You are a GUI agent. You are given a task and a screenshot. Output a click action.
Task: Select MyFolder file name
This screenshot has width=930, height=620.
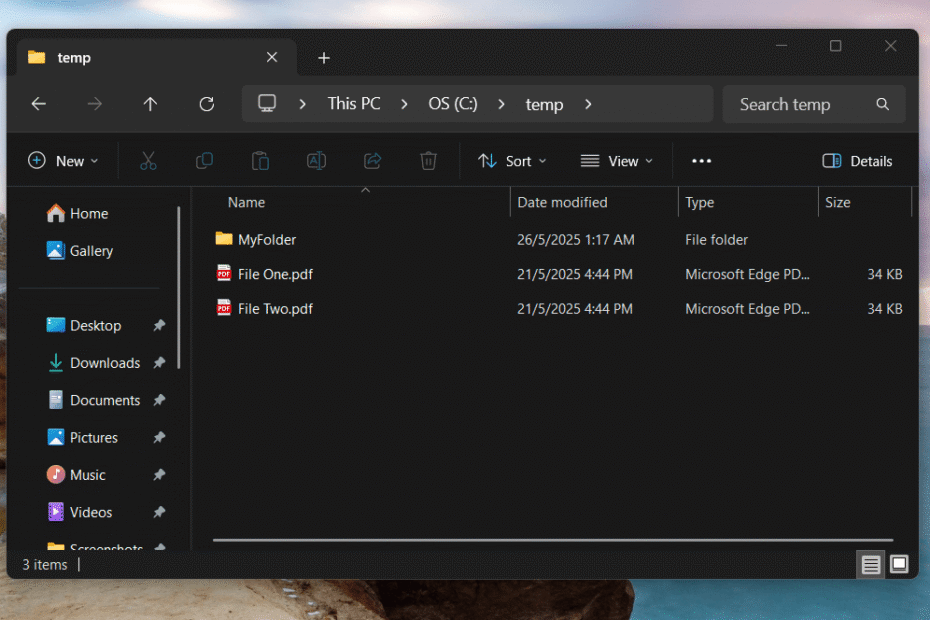[267, 240]
